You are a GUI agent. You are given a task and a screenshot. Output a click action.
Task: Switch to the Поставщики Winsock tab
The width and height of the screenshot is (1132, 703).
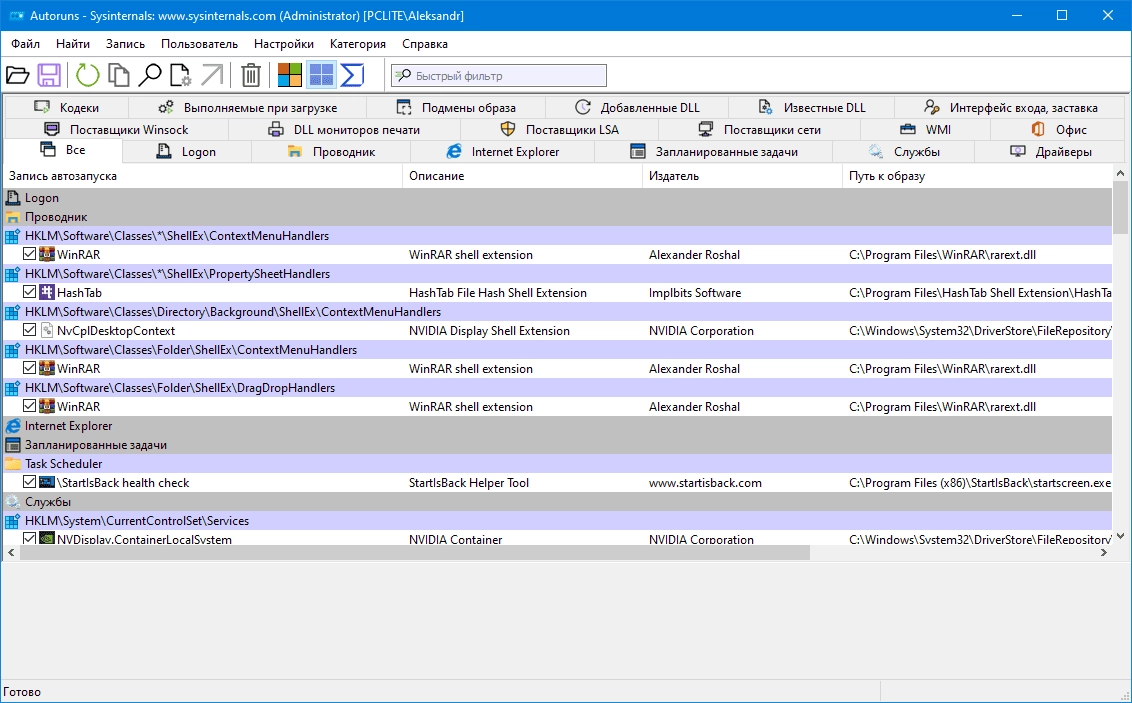point(116,130)
